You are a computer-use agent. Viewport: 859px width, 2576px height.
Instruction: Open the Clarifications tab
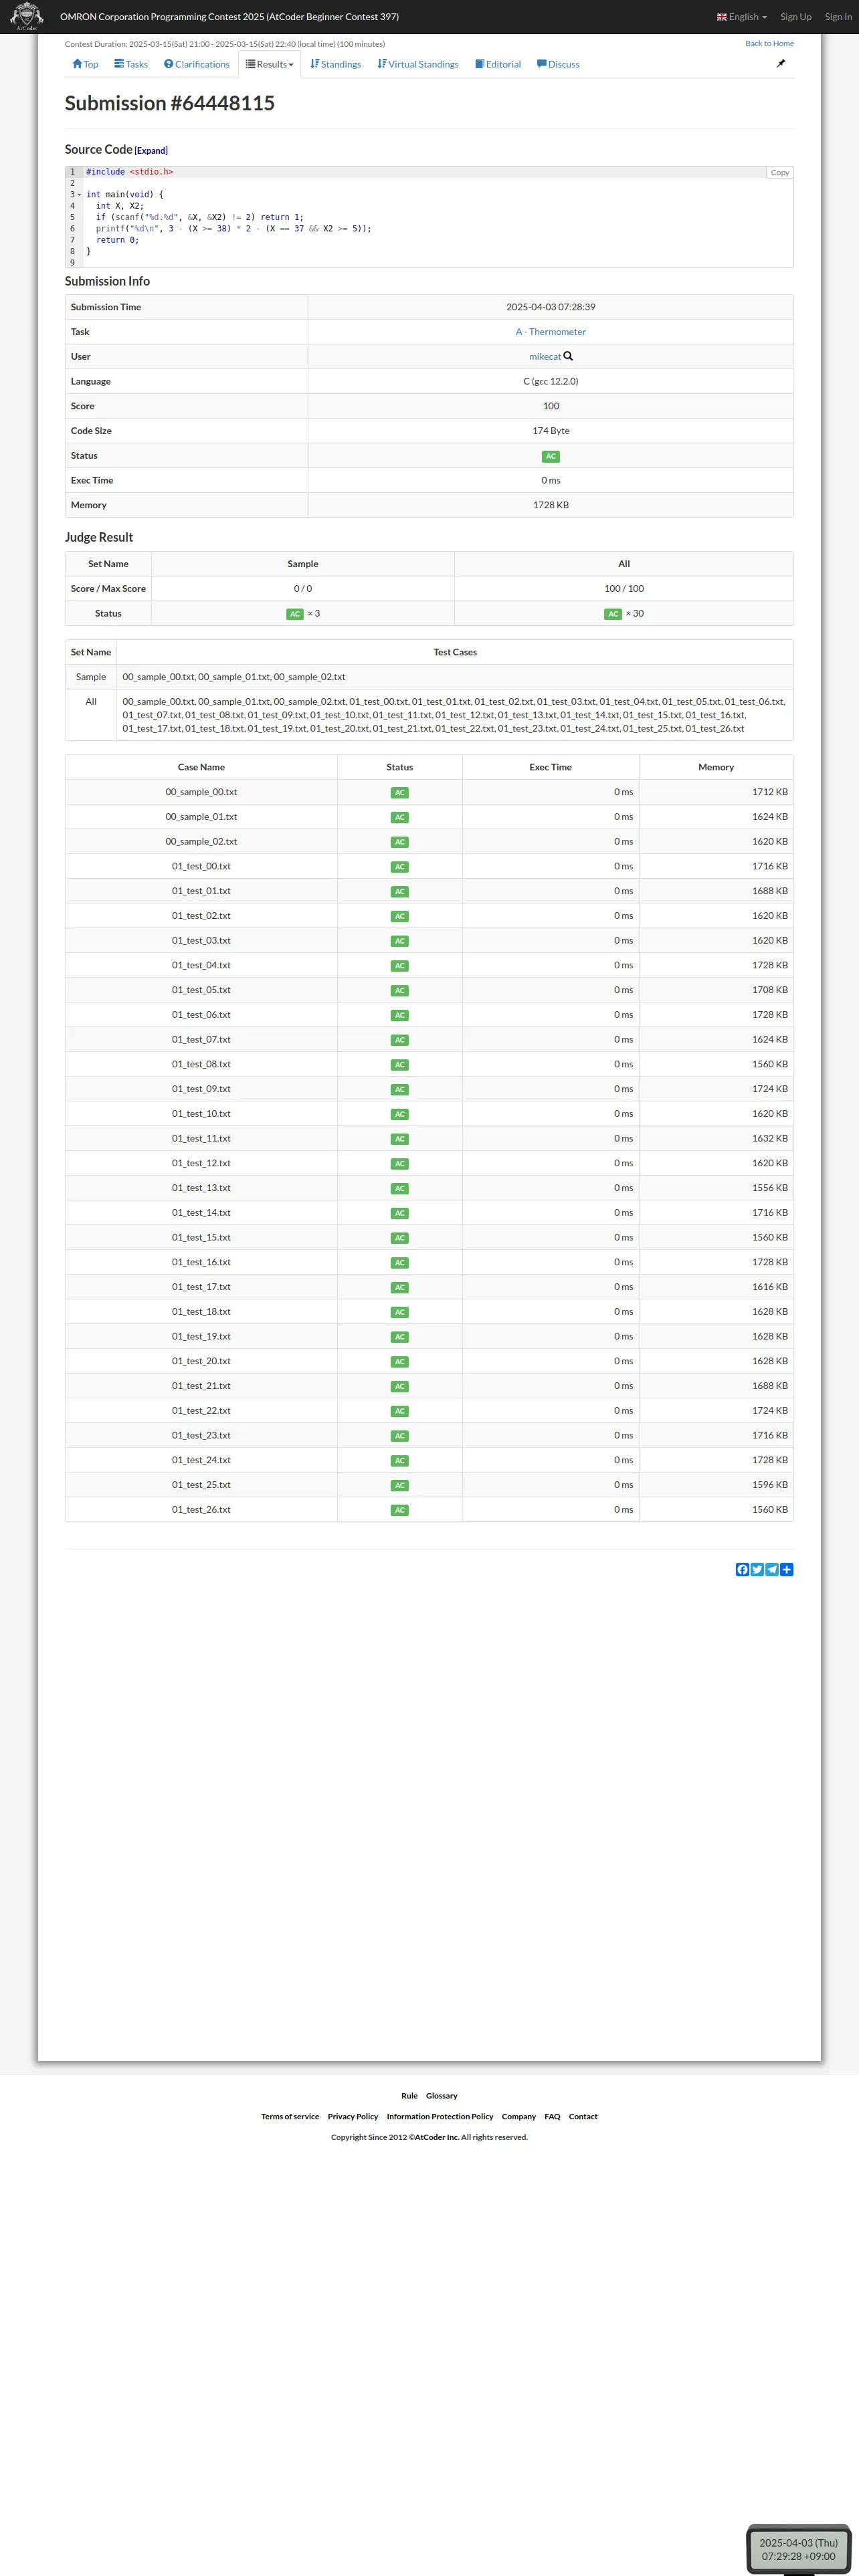click(197, 64)
